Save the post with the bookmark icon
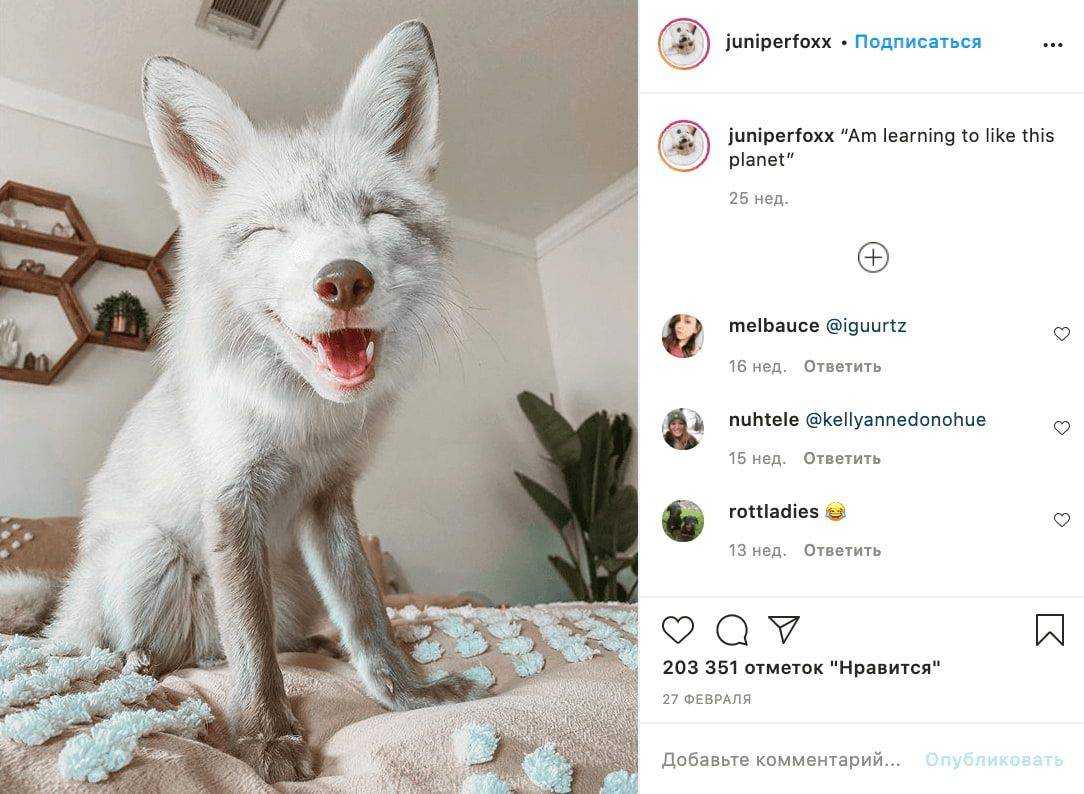Viewport: 1084px width, 794px height. pos(1049,630)
